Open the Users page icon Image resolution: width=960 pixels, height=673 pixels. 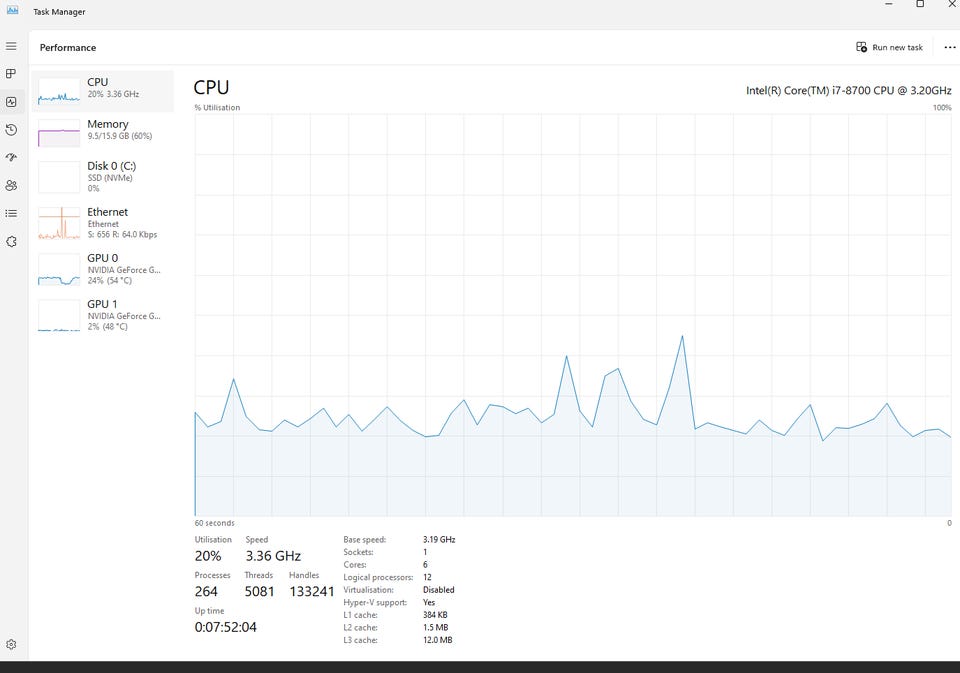tap(11, 186)
